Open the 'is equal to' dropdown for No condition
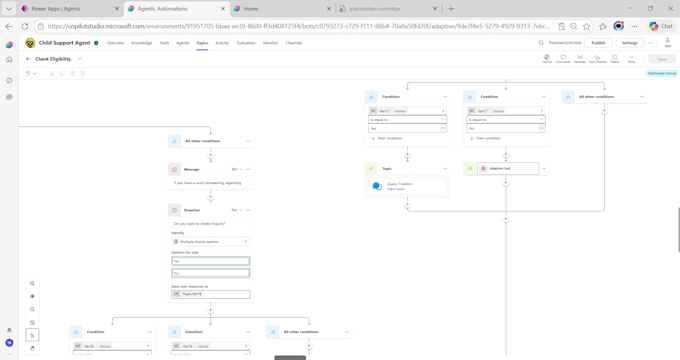 point(506,119)
